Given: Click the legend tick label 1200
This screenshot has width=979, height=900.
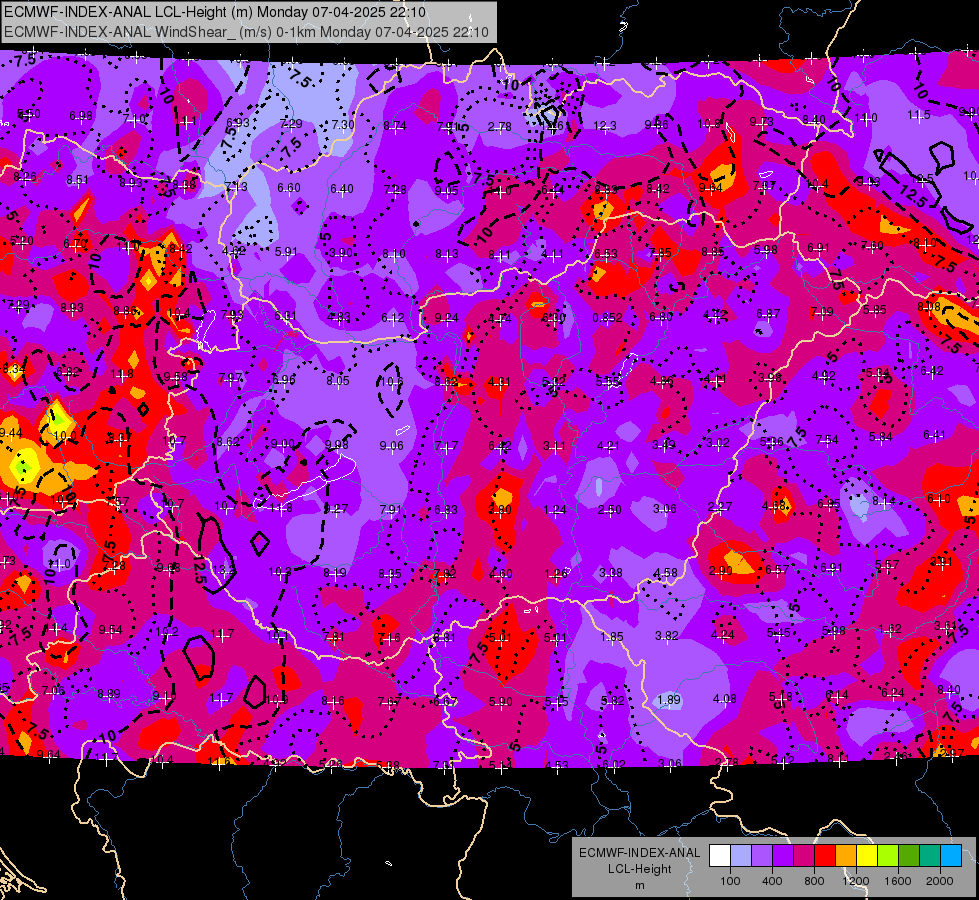Looking at the screenshot, I should tap(855, 881).
